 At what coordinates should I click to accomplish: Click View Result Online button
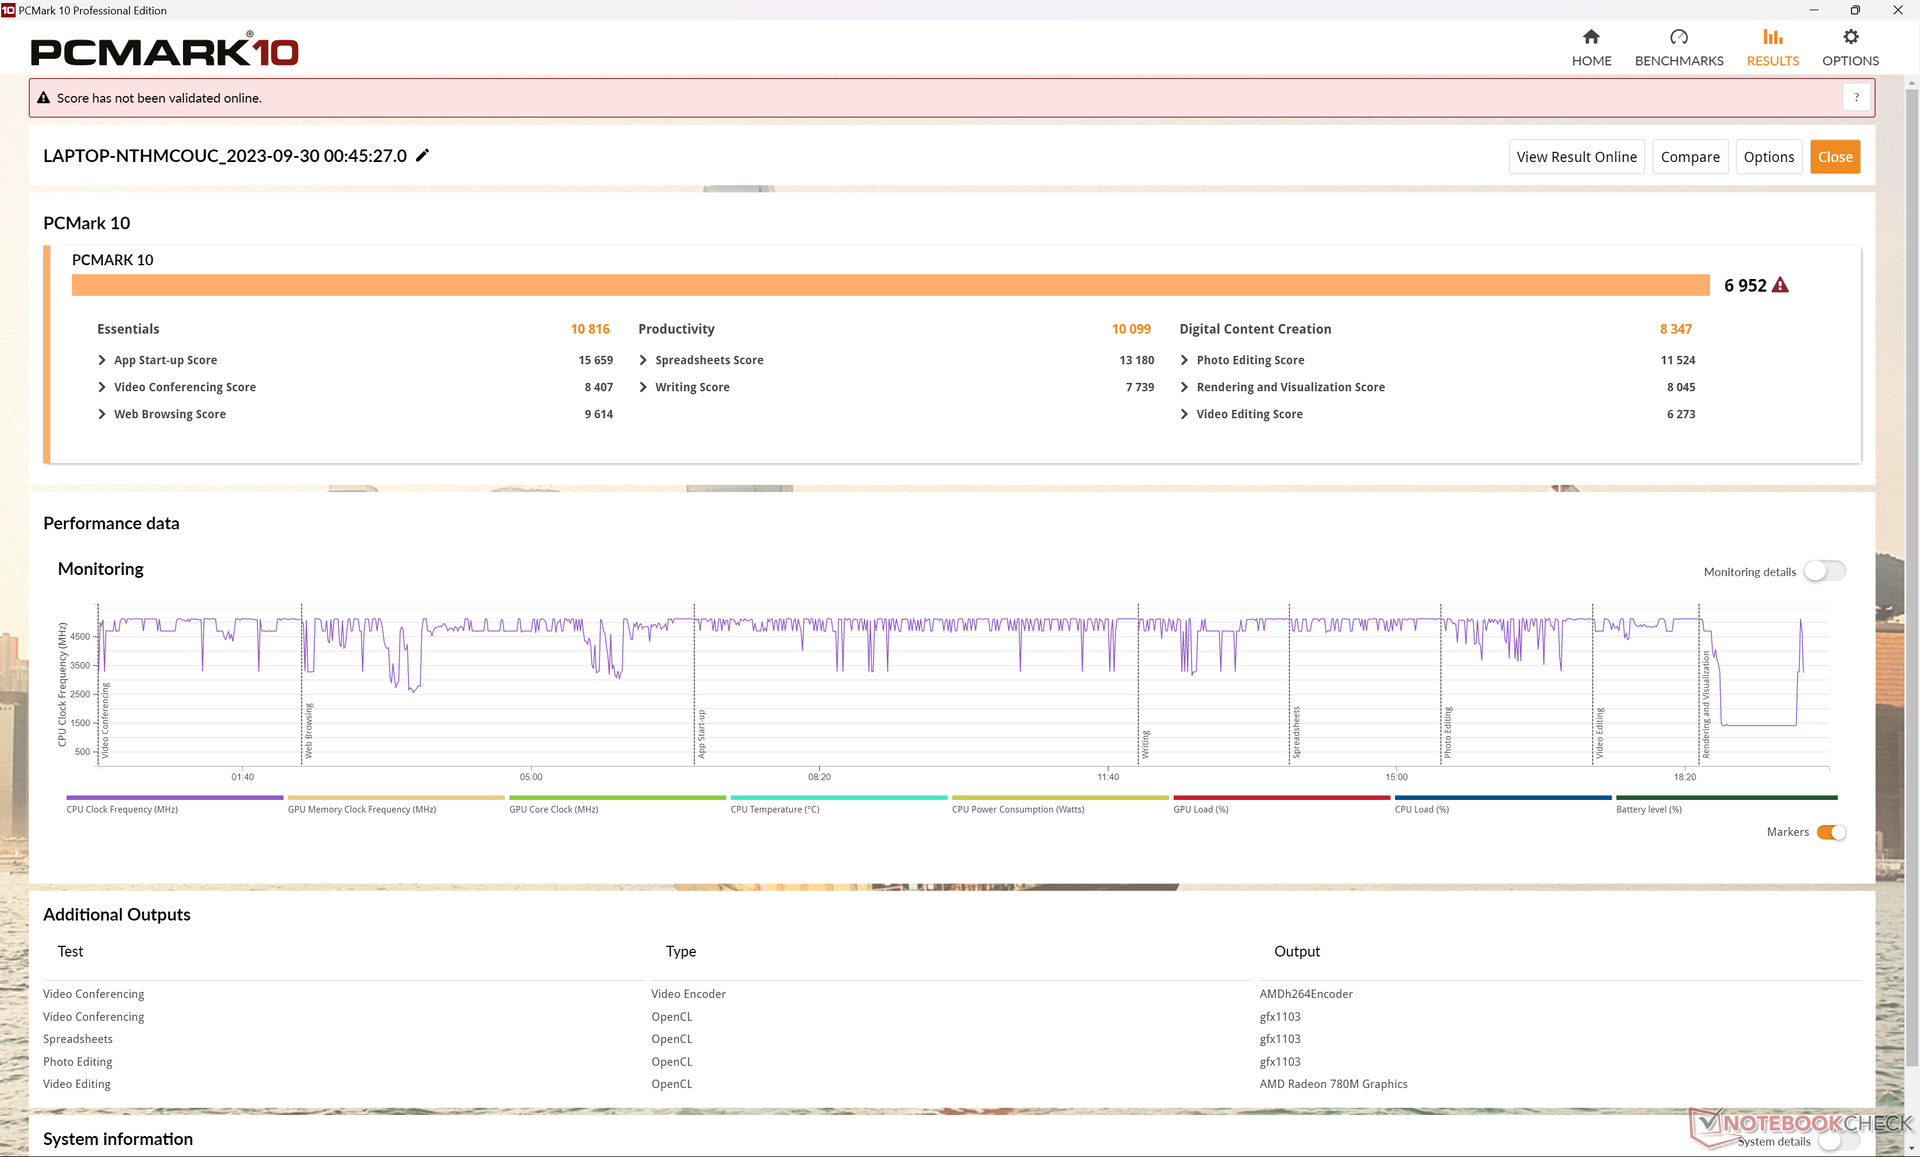tap(1576, 157)
